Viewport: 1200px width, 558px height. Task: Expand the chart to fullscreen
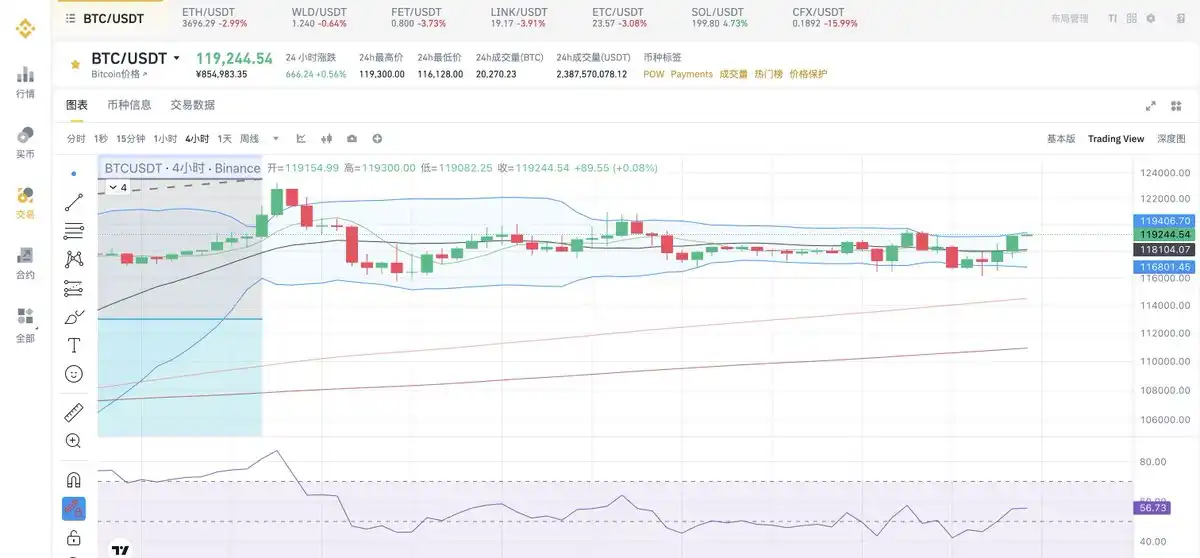click(x=1151, y=106)
